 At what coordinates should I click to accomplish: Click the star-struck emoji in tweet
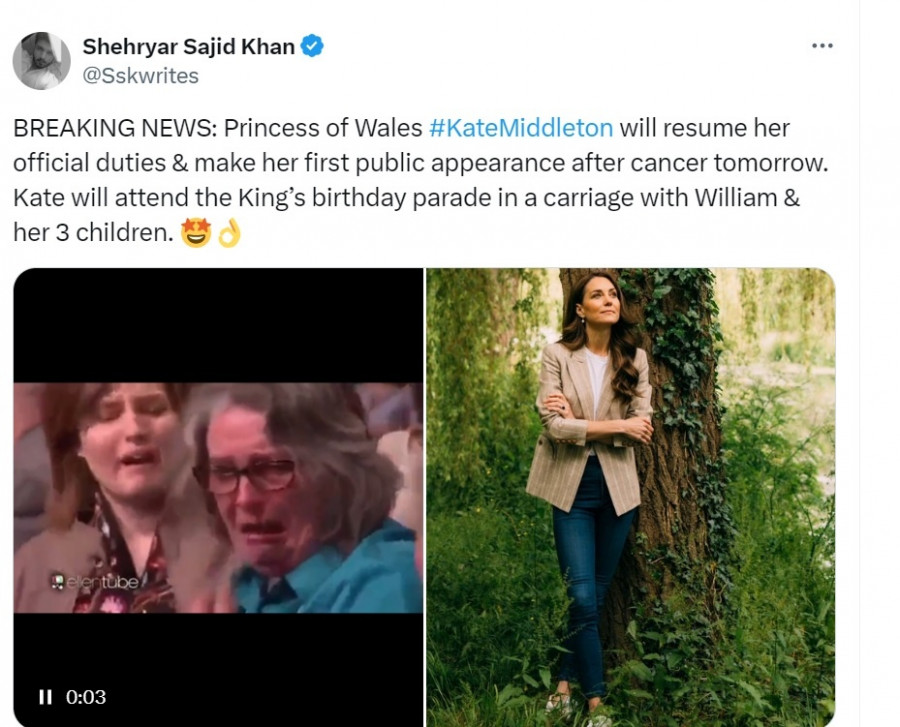(197, 234)
